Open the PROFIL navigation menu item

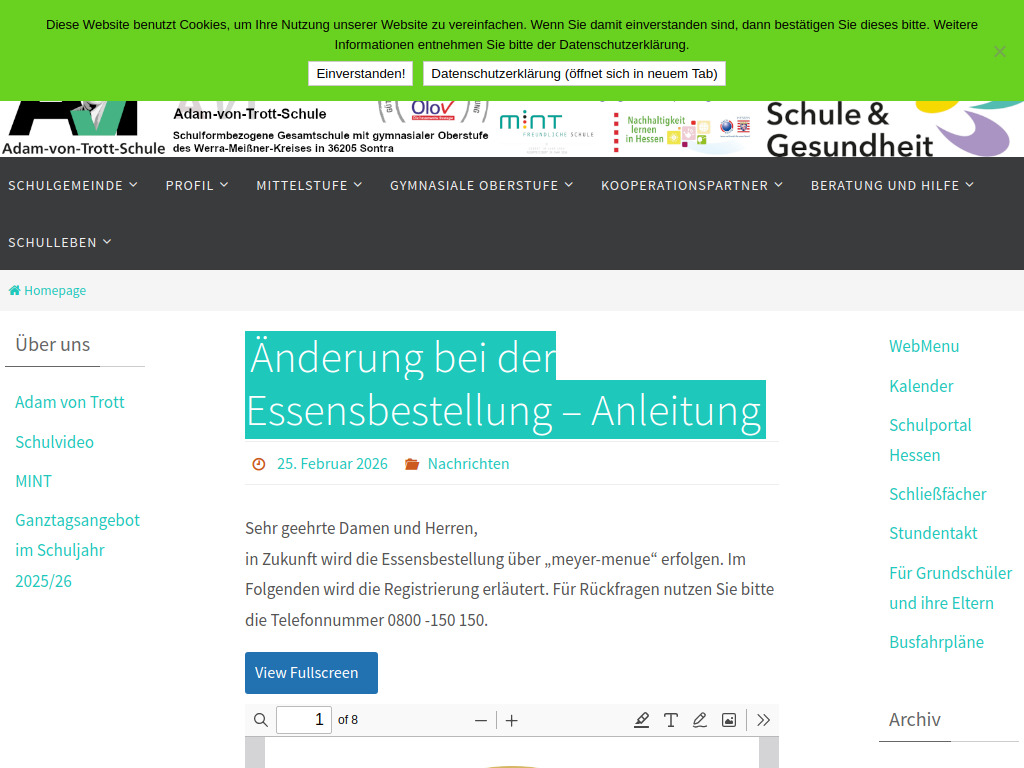click(x=196, y=185)
